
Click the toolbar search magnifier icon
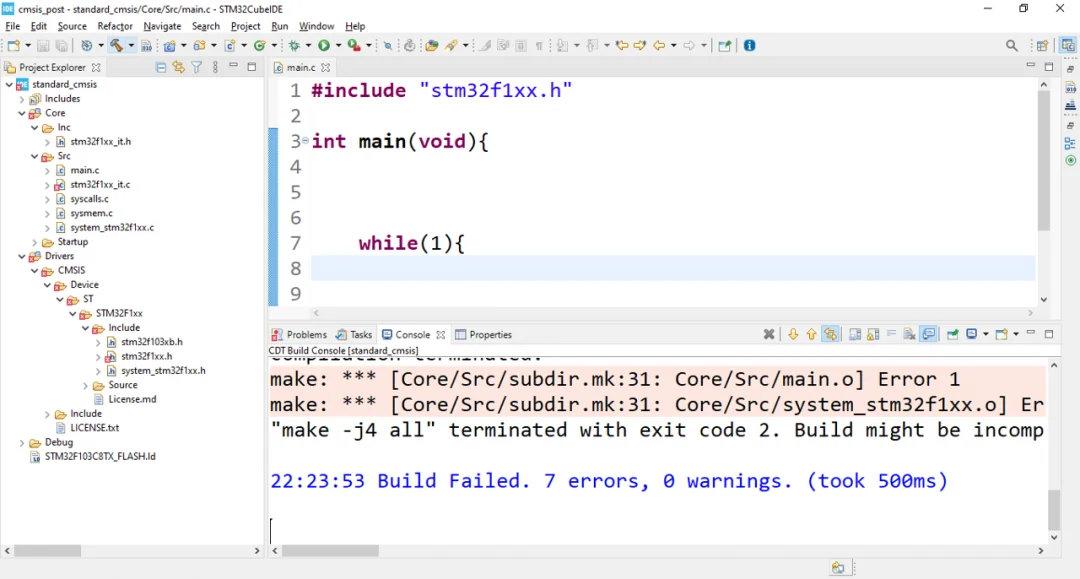(x=1012, y=45)
